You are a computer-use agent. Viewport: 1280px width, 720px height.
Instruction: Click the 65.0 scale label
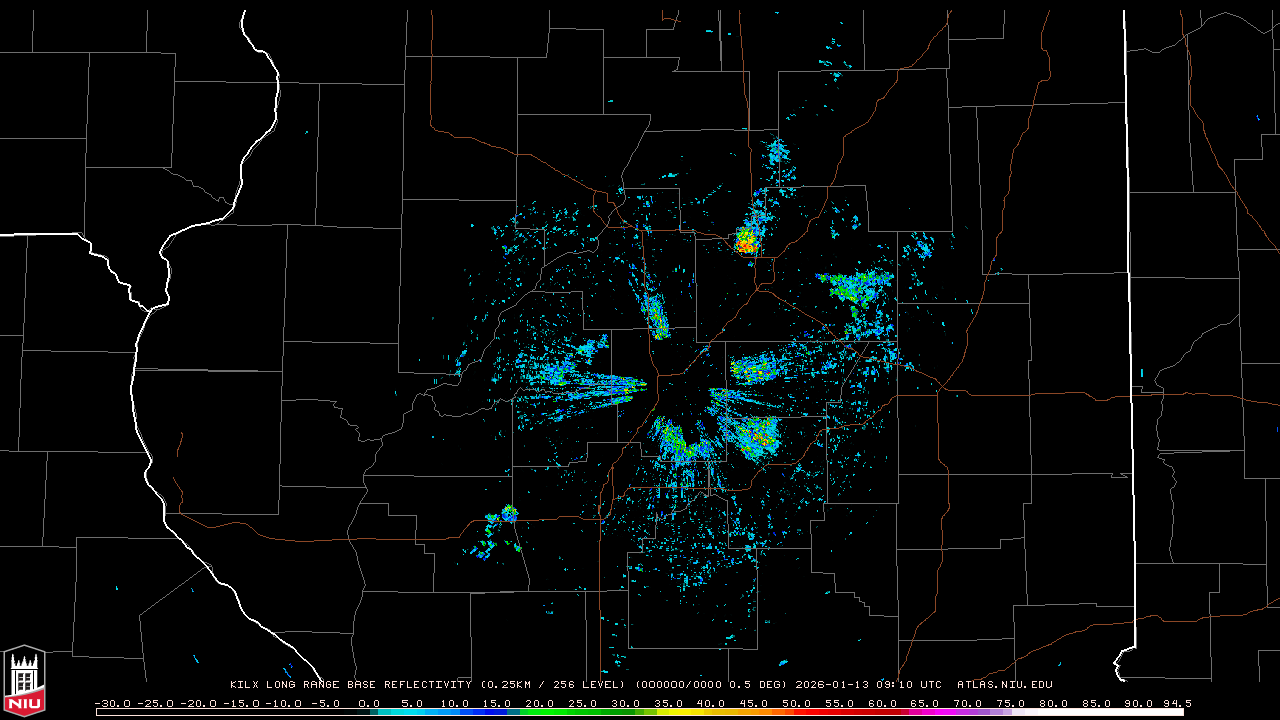924,703
